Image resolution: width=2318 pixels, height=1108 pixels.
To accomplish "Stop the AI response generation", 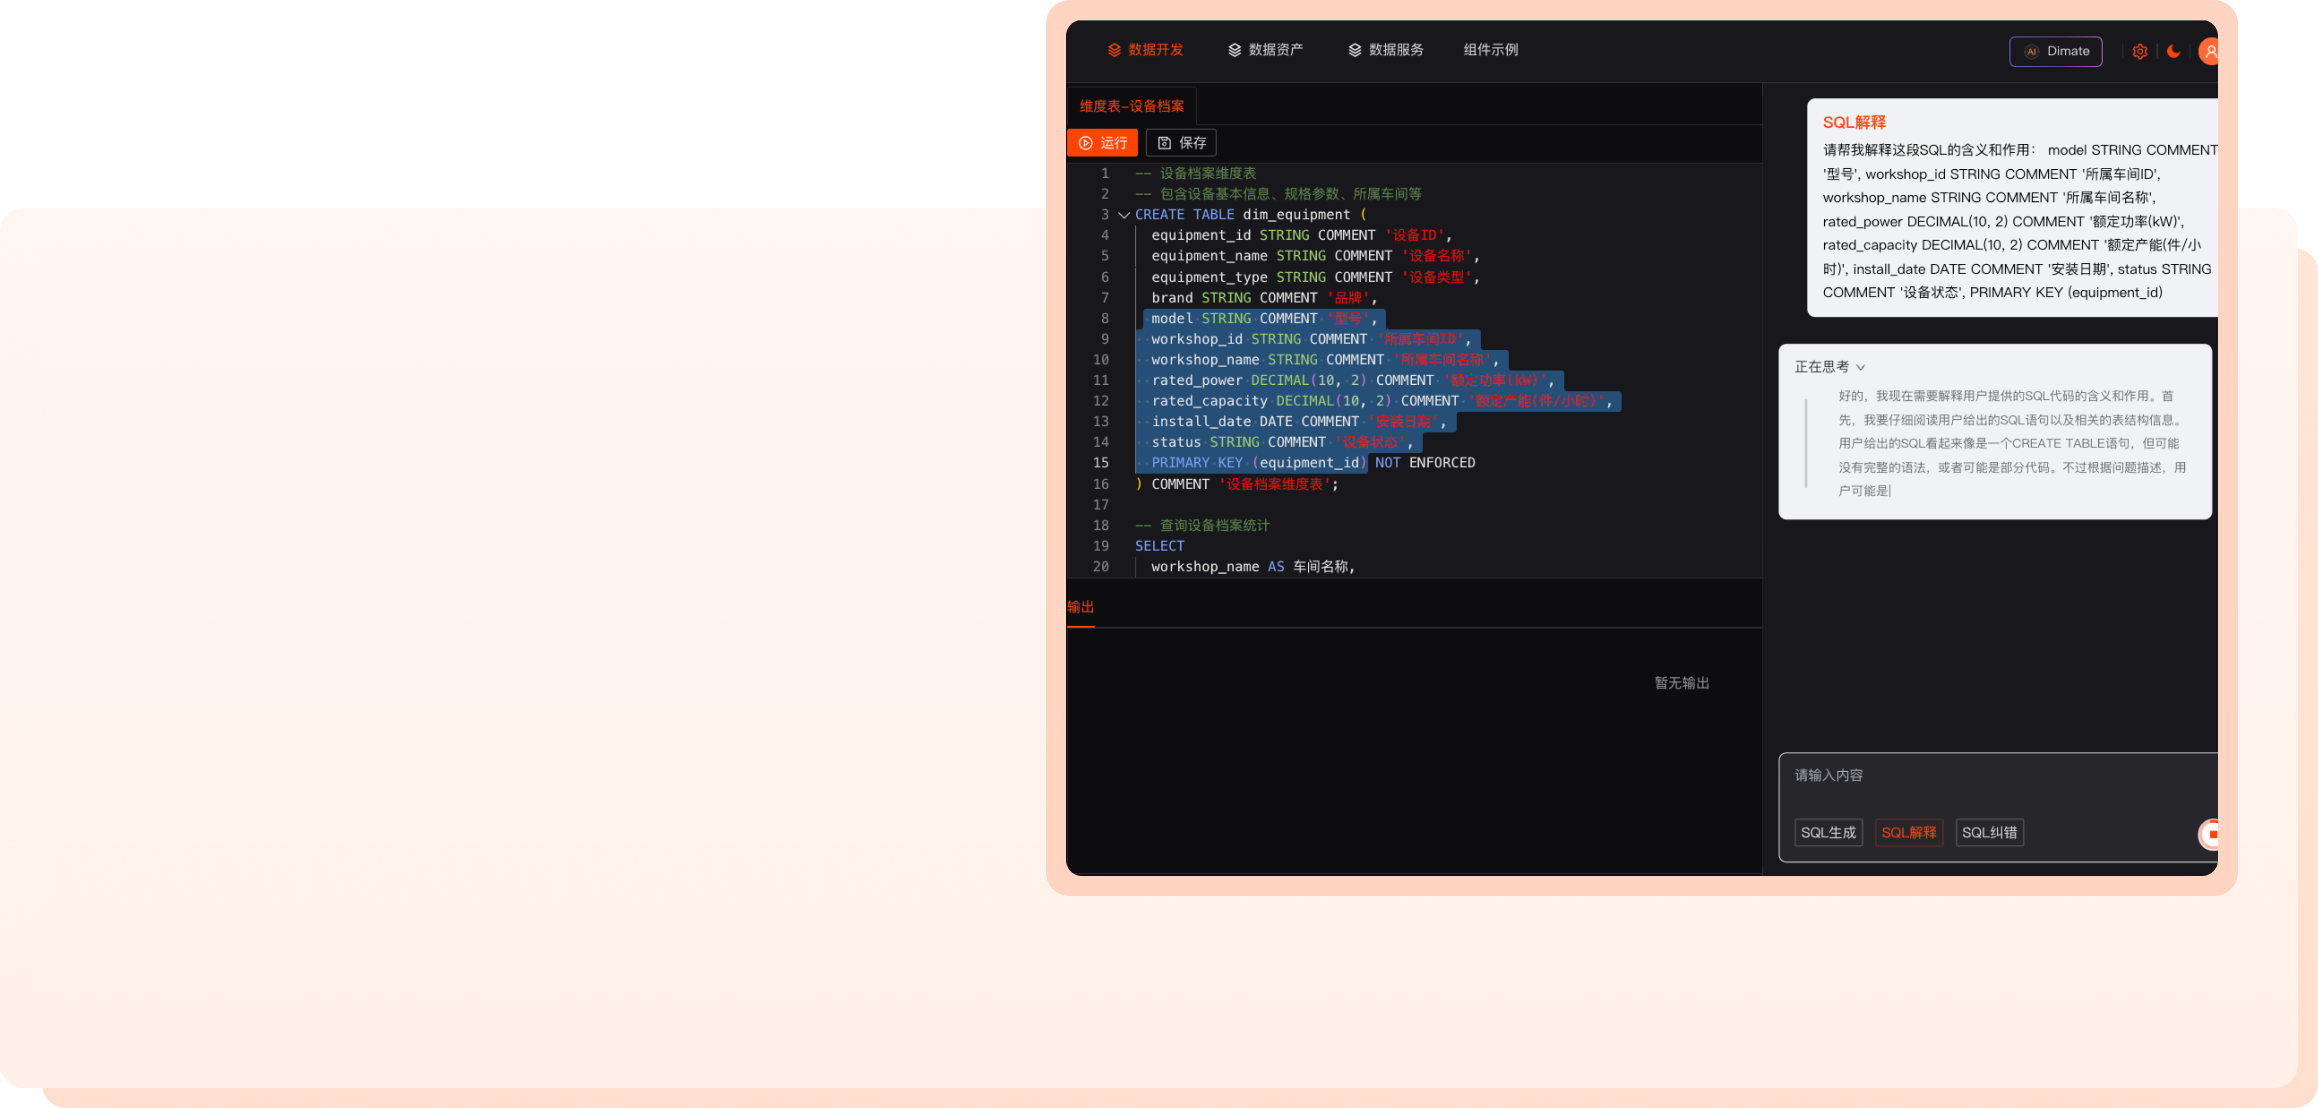I will tap(2210, 834).
